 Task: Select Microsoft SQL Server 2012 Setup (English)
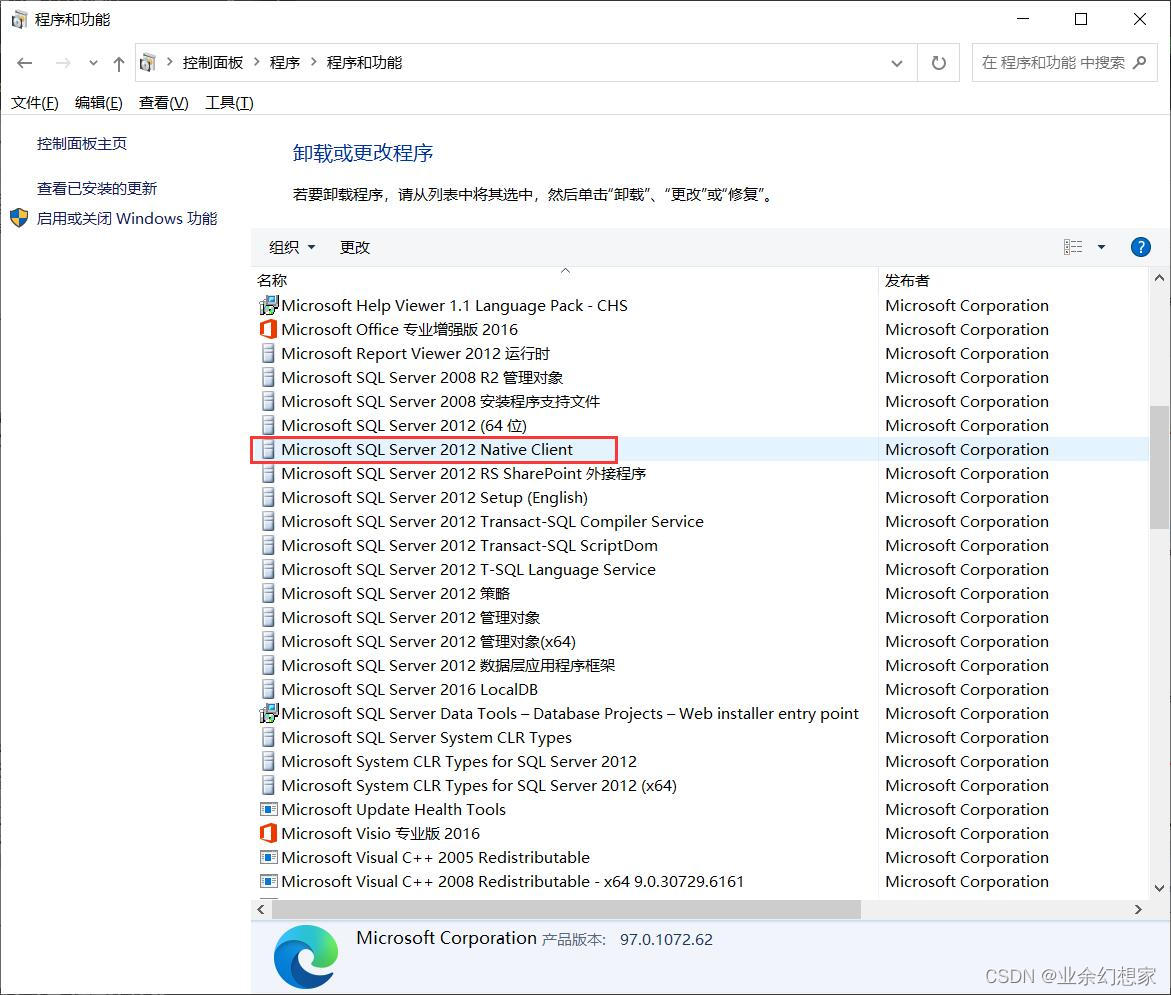click(x=435, y=498)
